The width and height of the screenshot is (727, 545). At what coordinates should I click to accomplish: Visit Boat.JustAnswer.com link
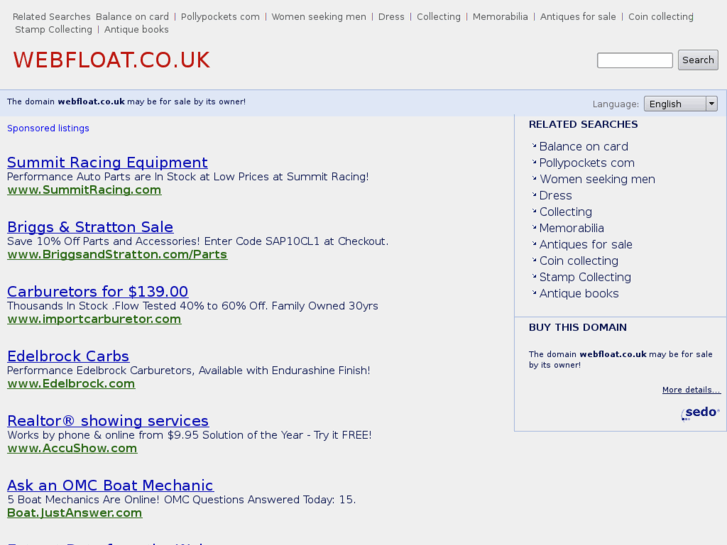(74, 512)
